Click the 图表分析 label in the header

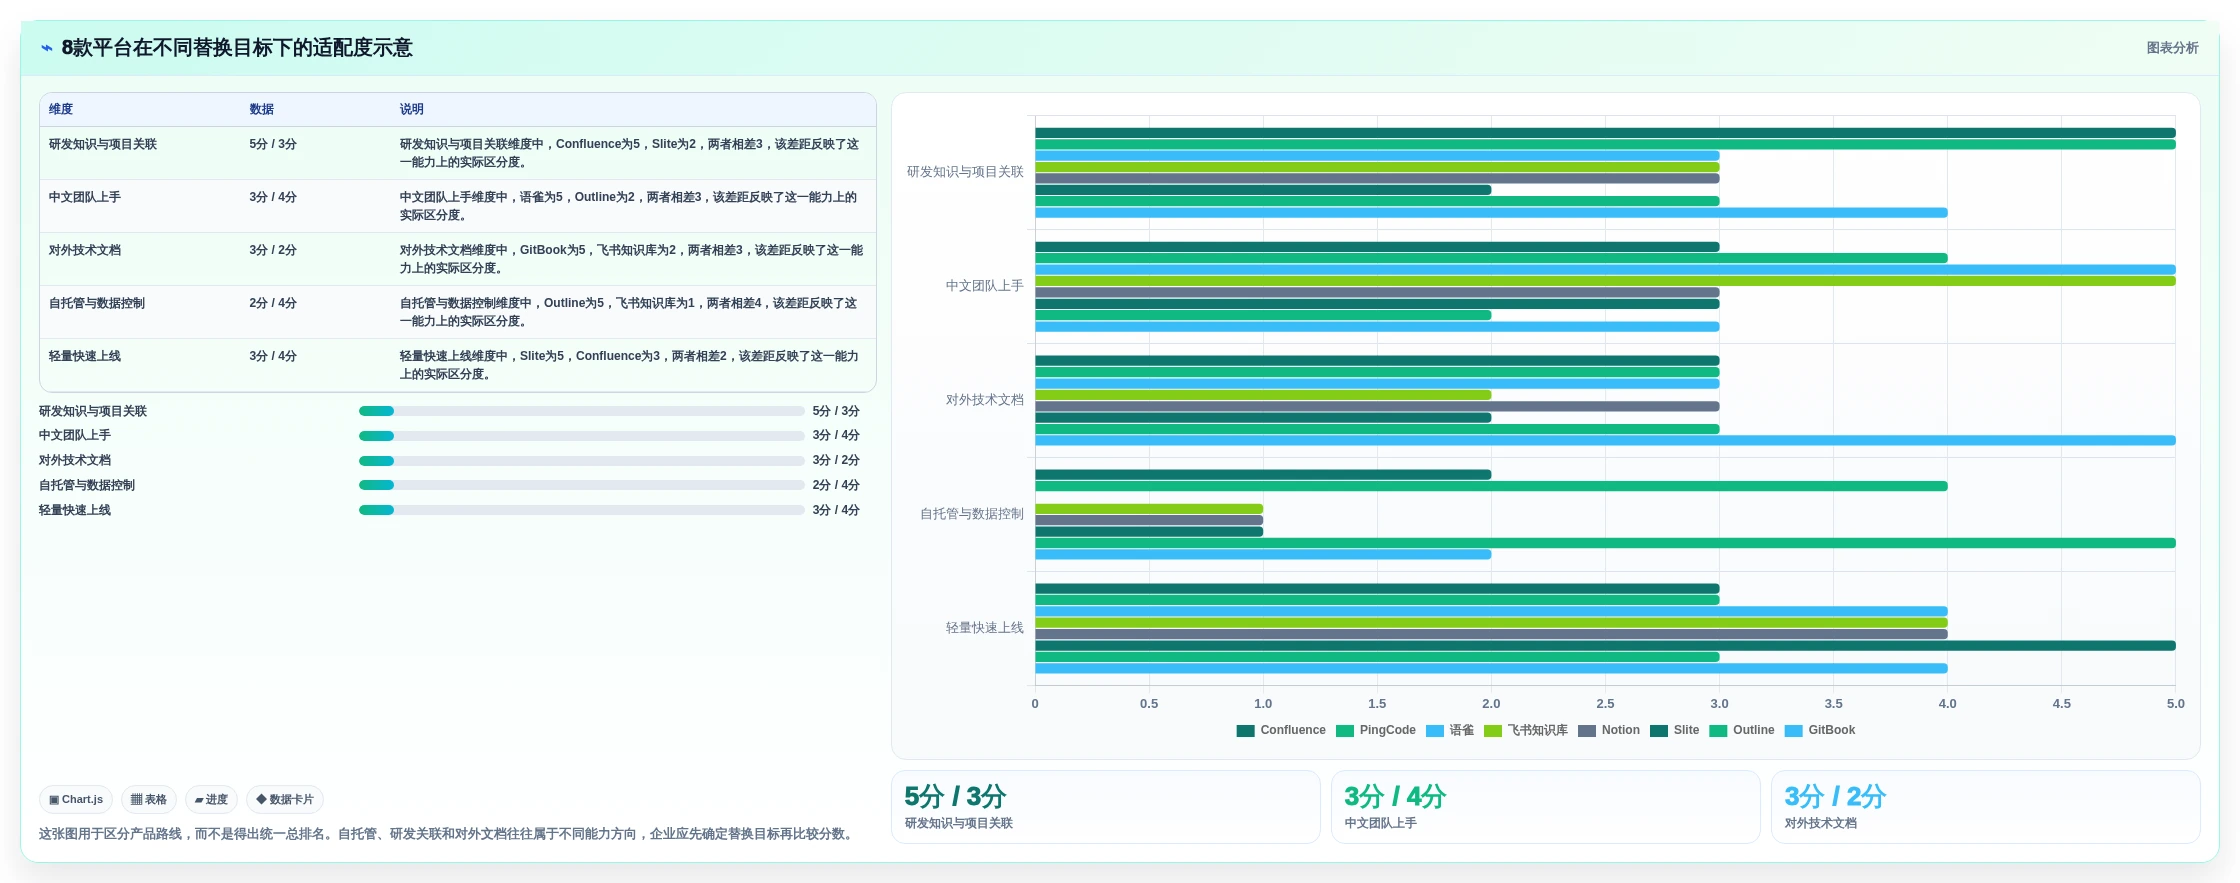click(x=2172, y=48)
